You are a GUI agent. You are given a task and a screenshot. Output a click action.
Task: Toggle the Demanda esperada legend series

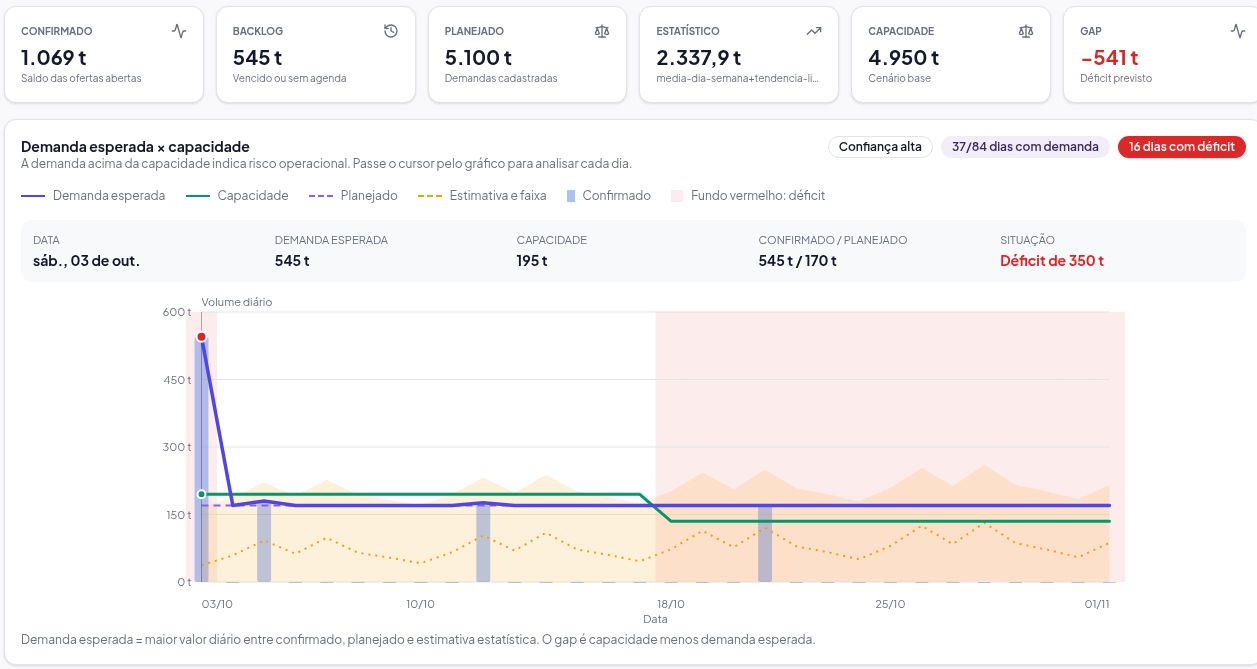tap(93, 196)
